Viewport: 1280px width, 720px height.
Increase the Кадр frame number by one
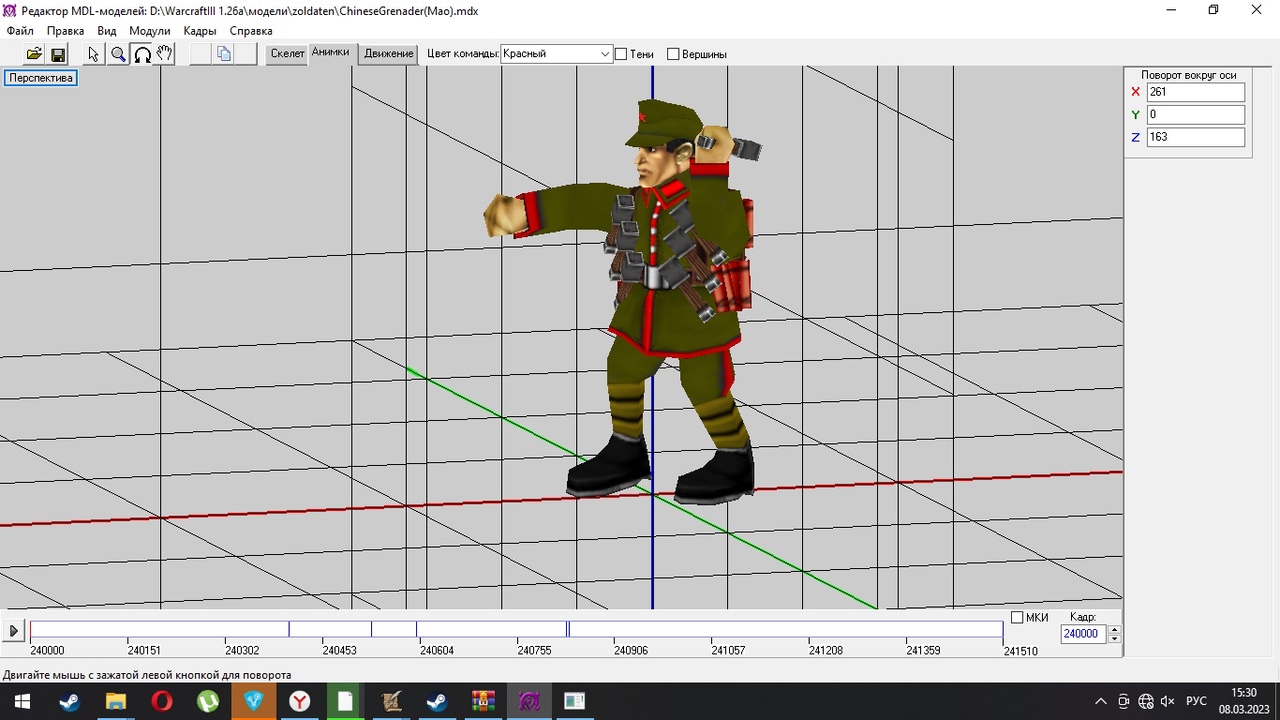(1115, 629)
